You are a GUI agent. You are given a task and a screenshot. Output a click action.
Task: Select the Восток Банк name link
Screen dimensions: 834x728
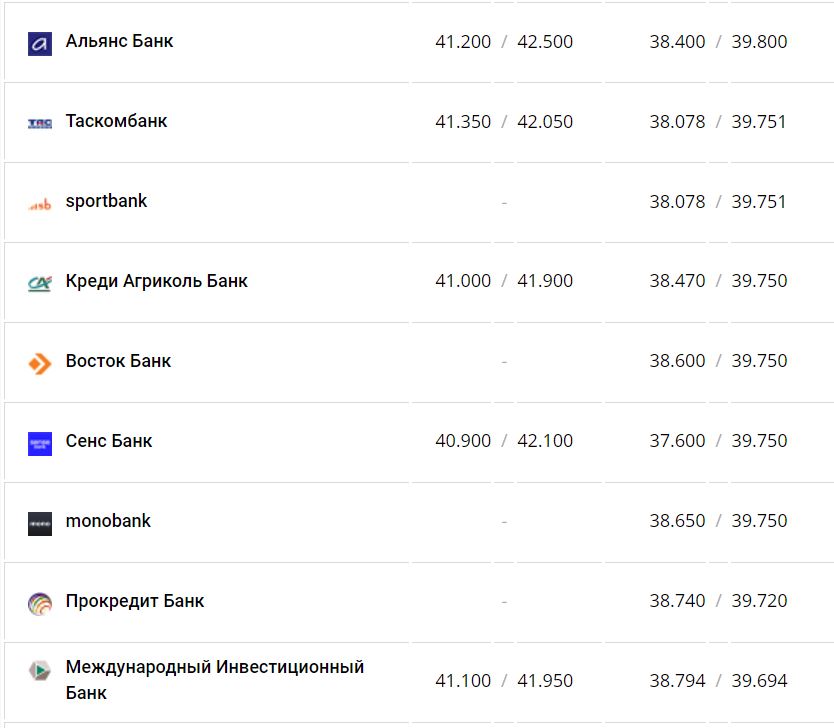tap(118, 361)
